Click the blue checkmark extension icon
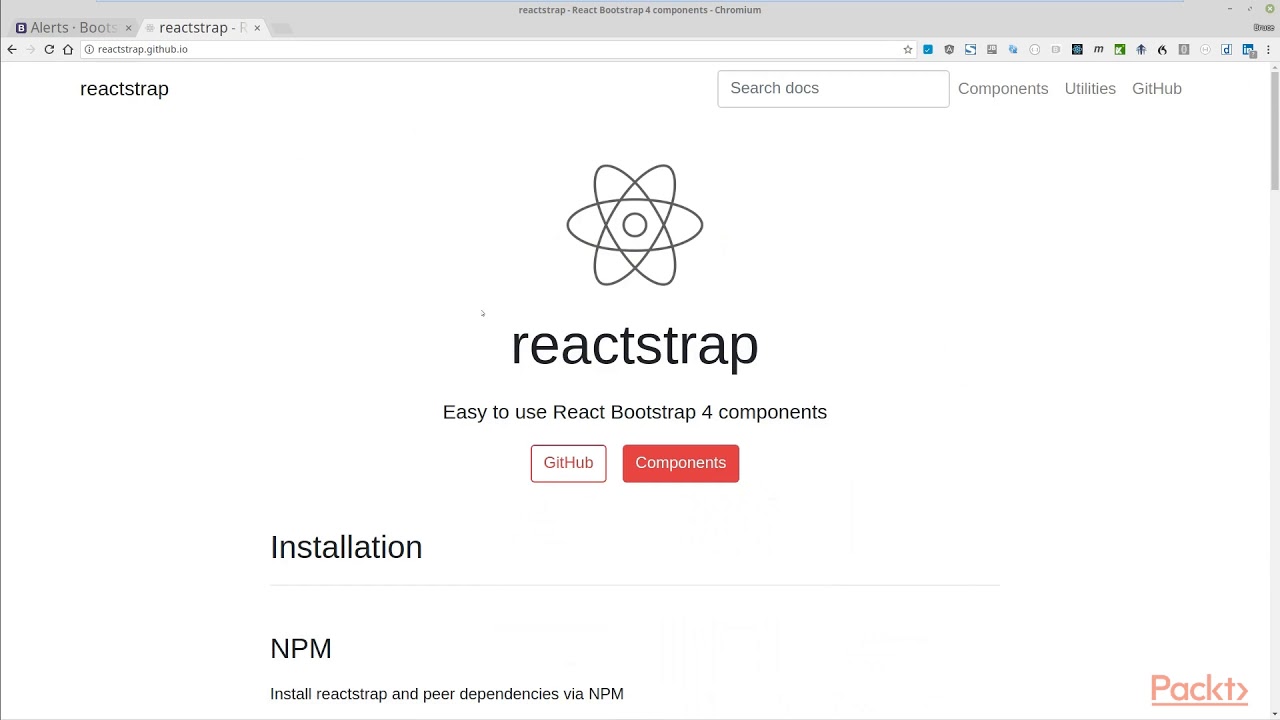The height and width of the screenshot is (720, 1280). (x=928, y=49)
